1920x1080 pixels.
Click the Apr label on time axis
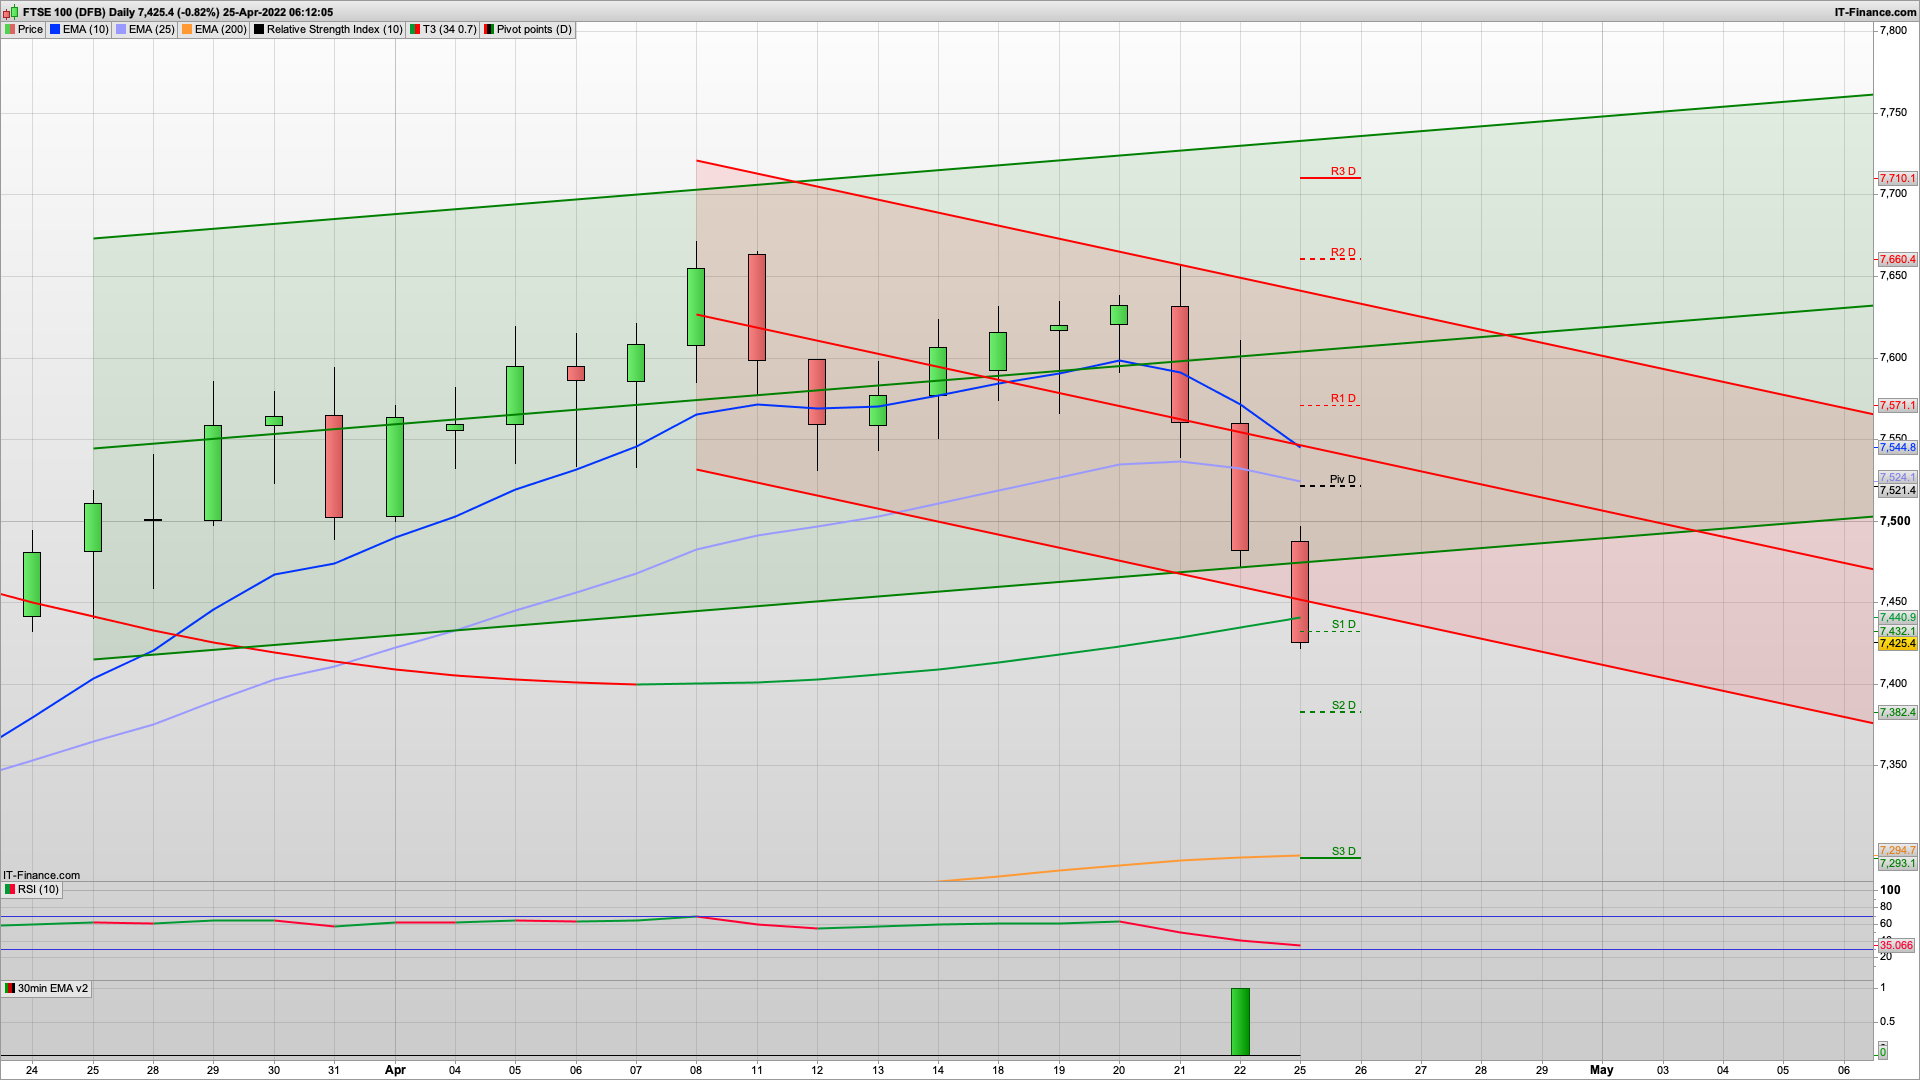[395, 1070]
